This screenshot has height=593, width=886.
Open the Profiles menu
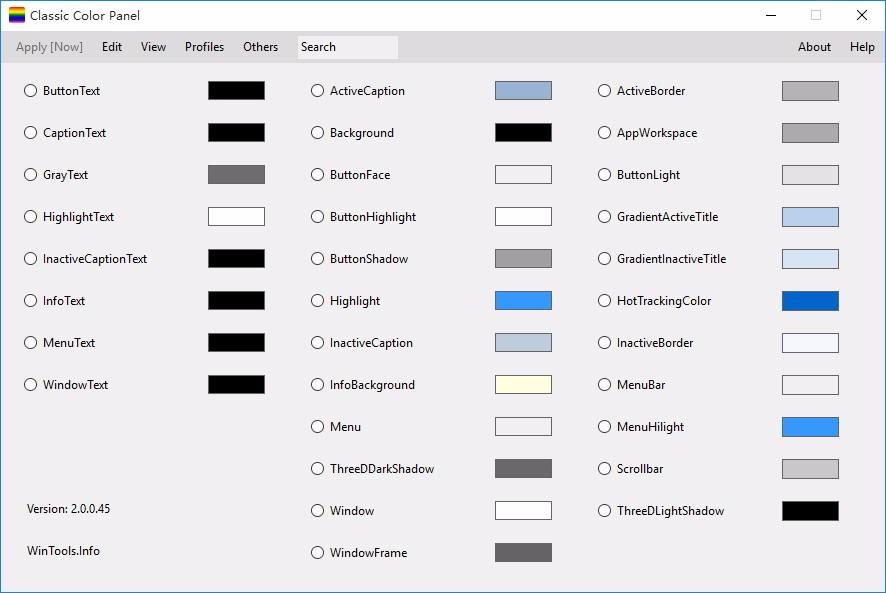205,47
